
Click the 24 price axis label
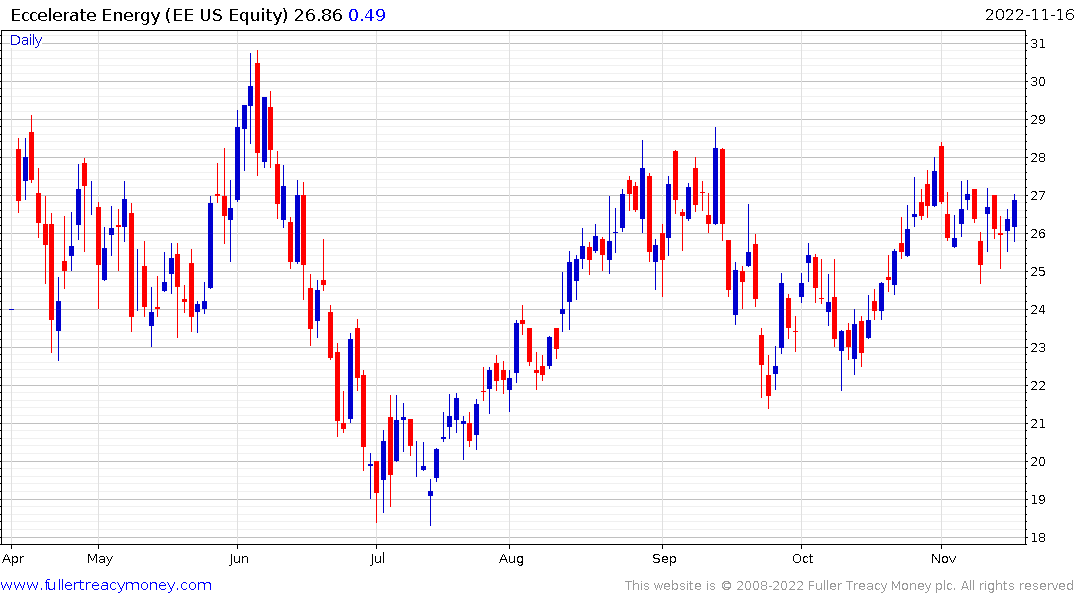1038,310
